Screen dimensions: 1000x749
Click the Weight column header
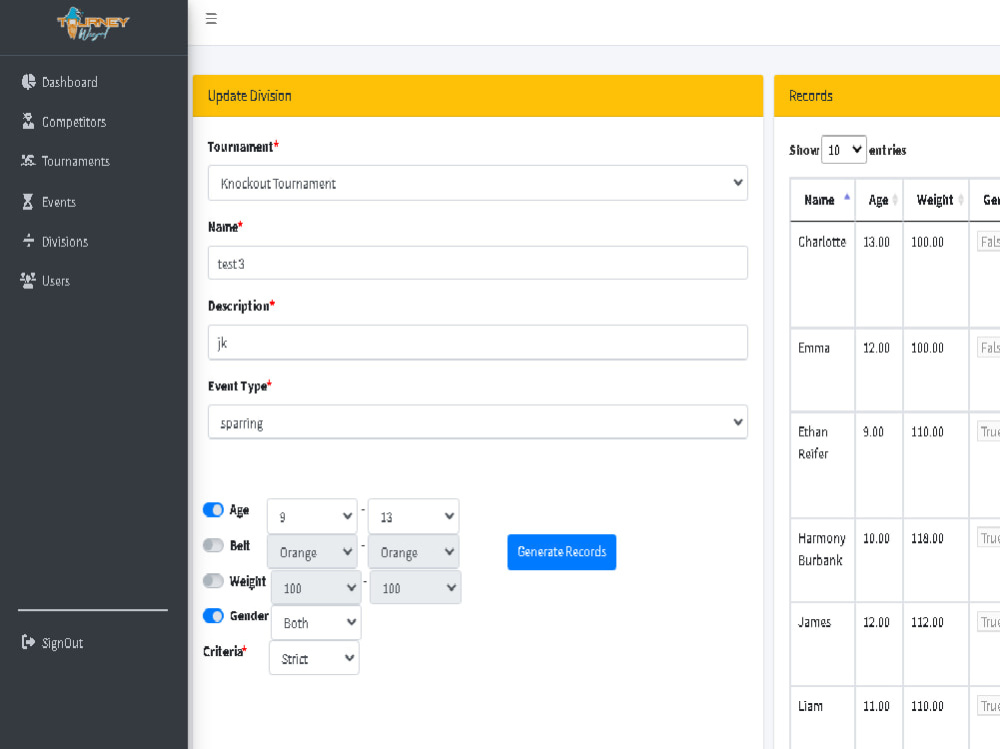pos(936,200)
